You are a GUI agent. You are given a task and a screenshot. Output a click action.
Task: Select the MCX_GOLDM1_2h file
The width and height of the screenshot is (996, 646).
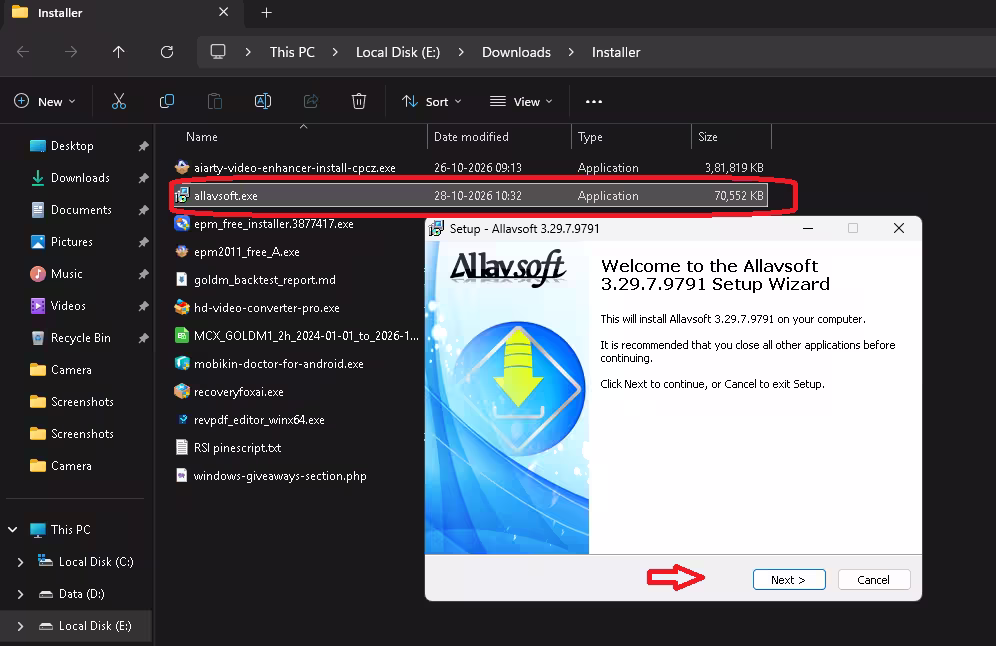point(306,335)
